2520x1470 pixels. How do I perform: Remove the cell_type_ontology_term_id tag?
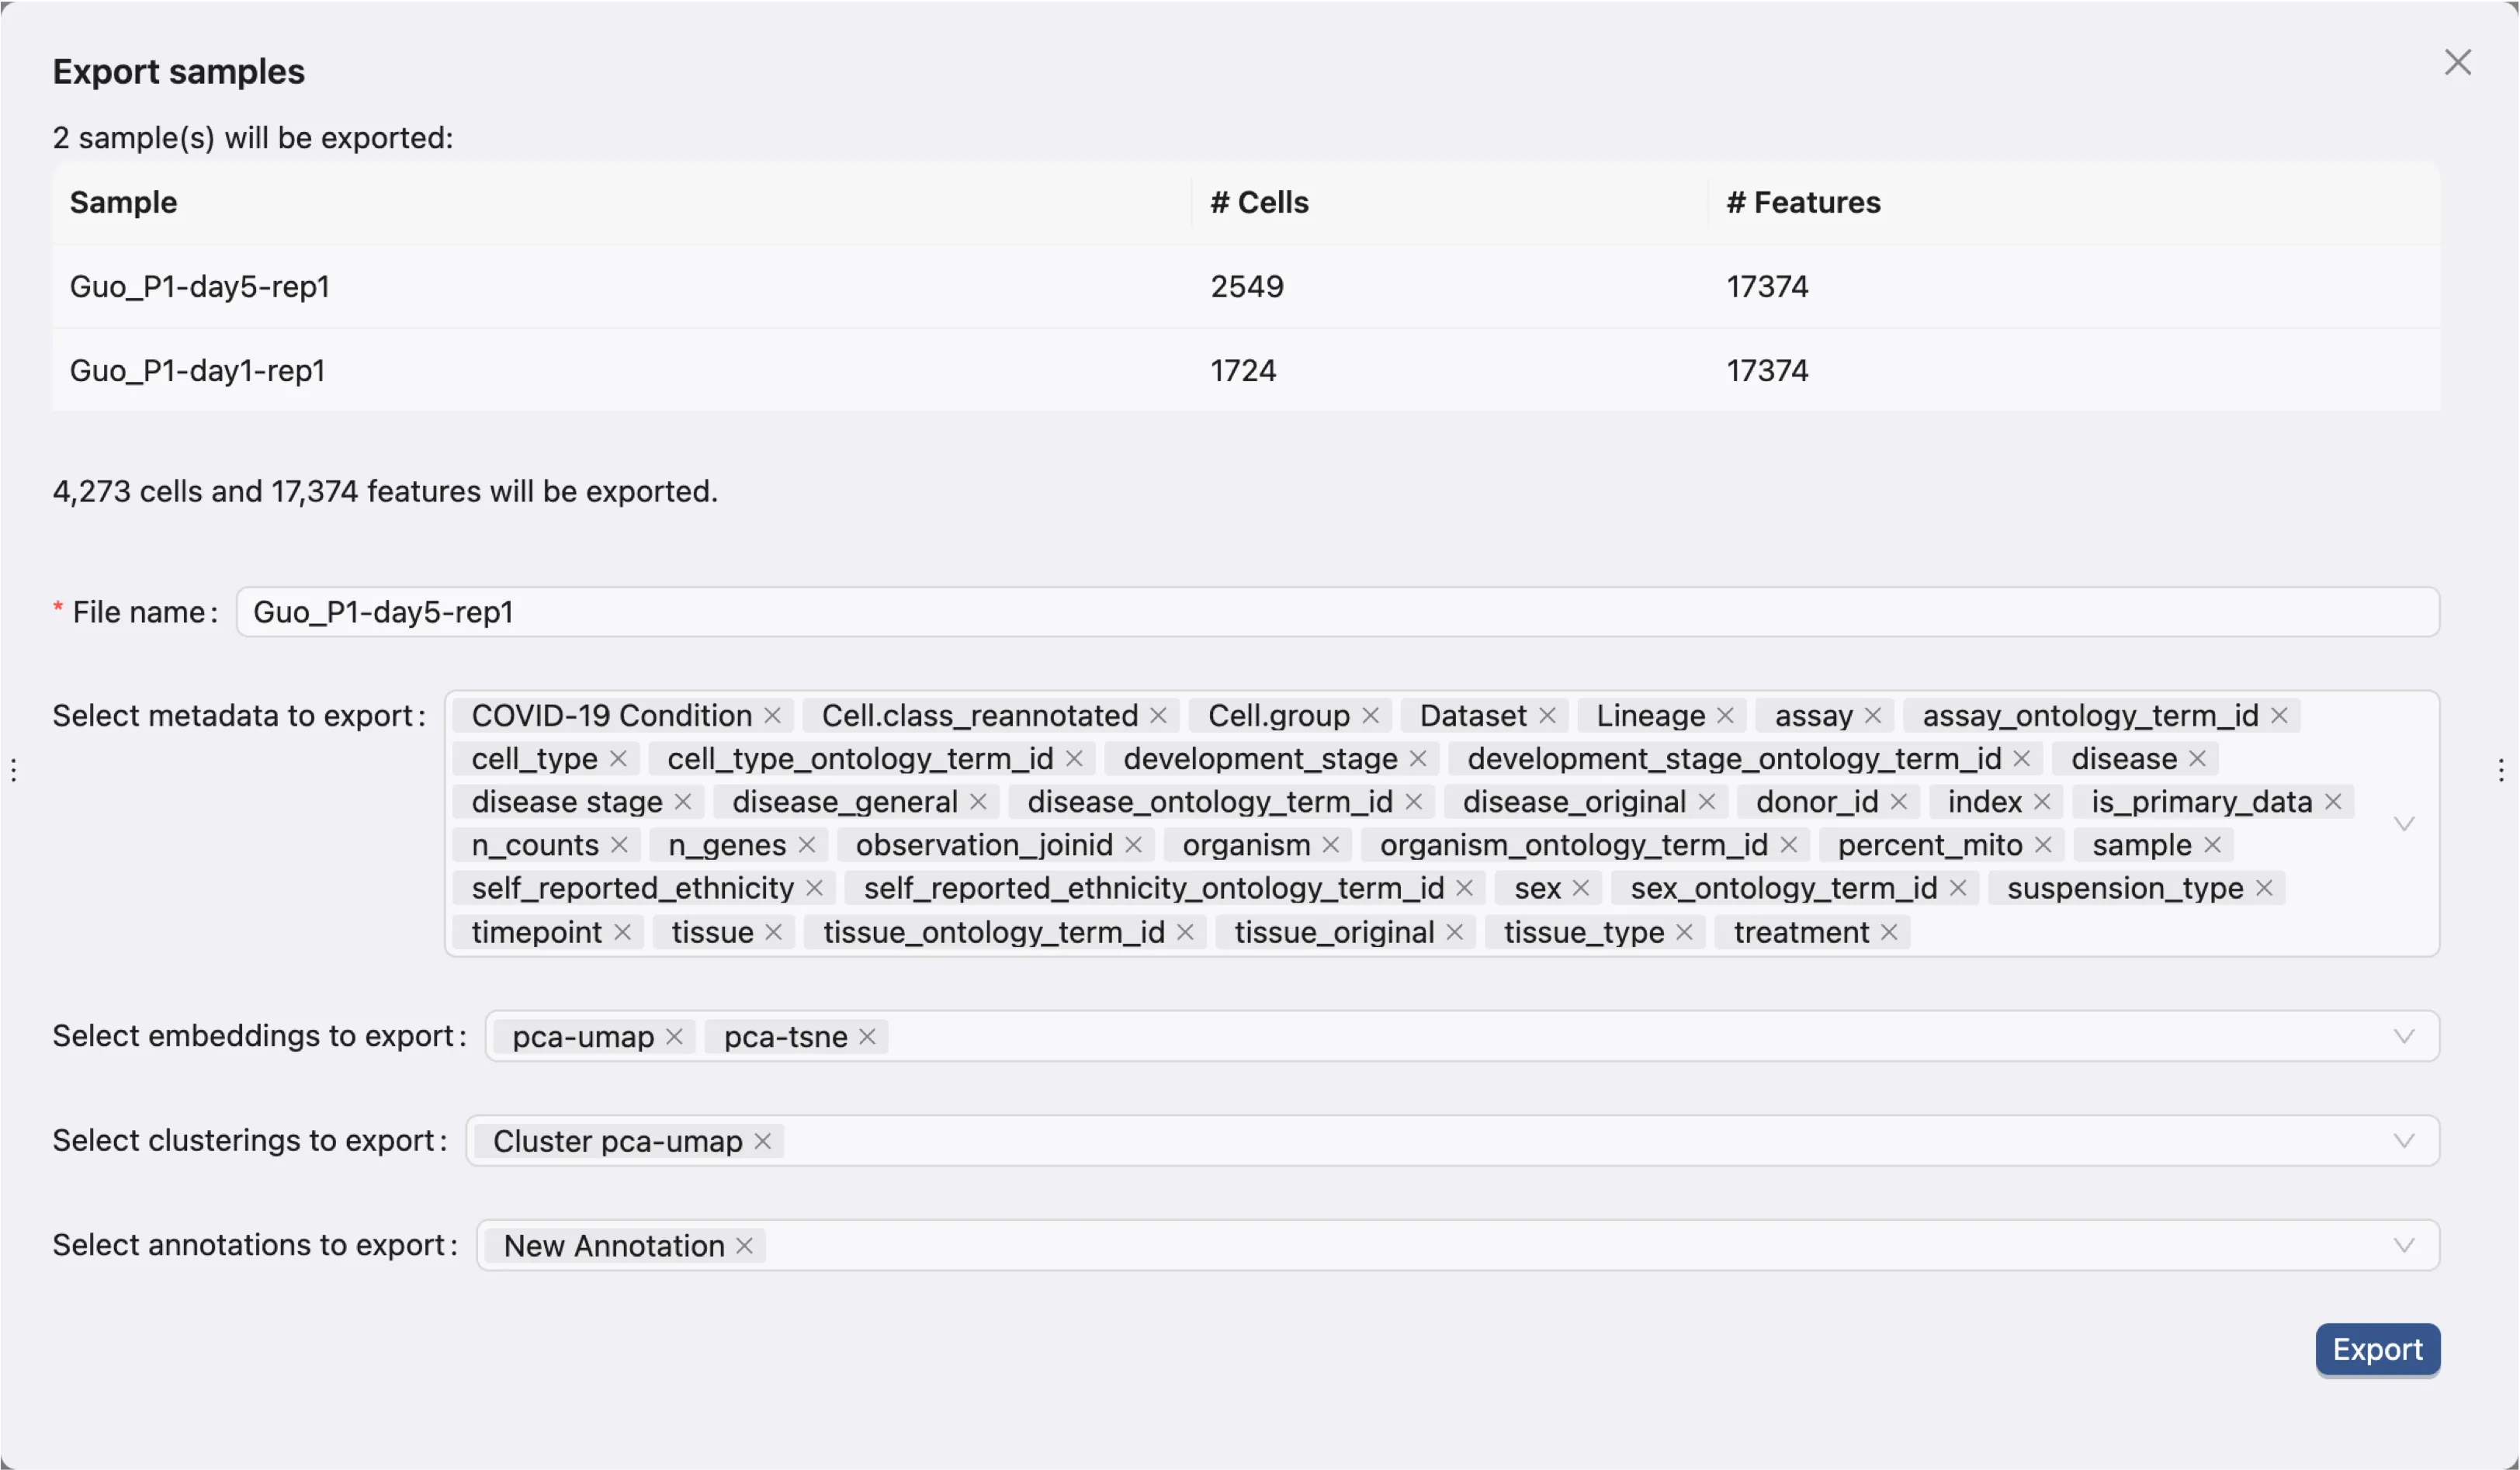tap(1074, 759)
